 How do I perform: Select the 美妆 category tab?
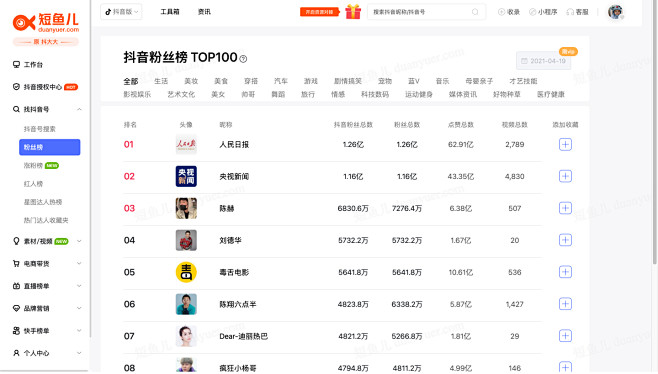pos(191,81)
